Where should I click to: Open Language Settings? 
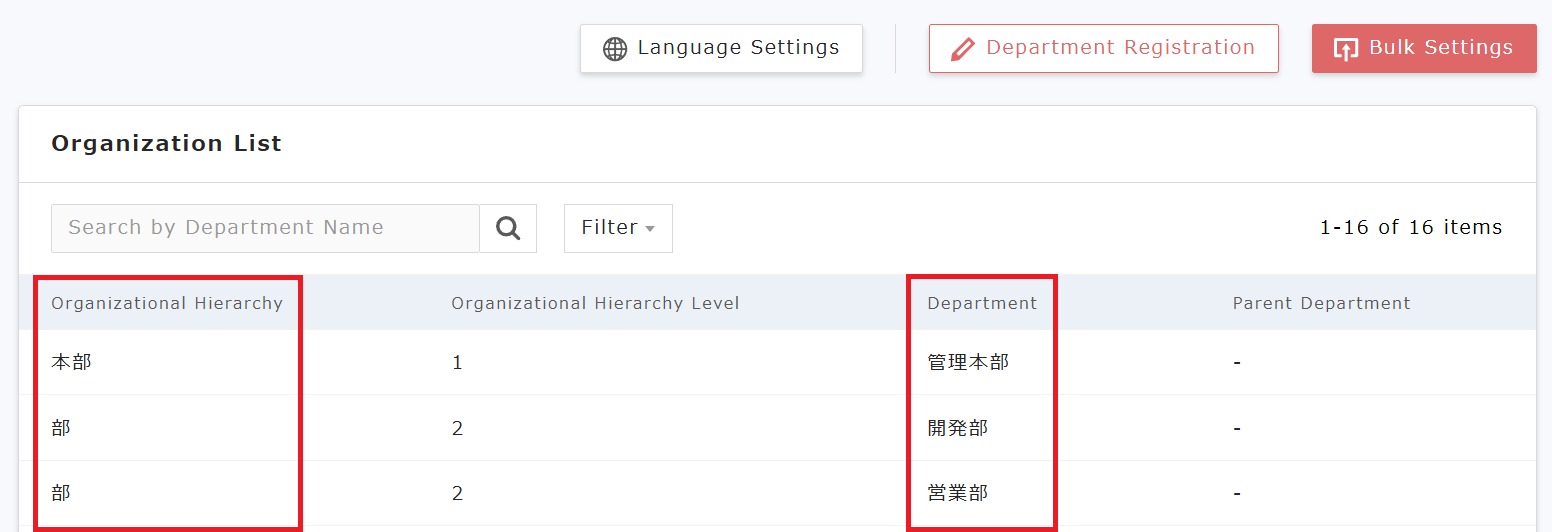coord(721,48)
